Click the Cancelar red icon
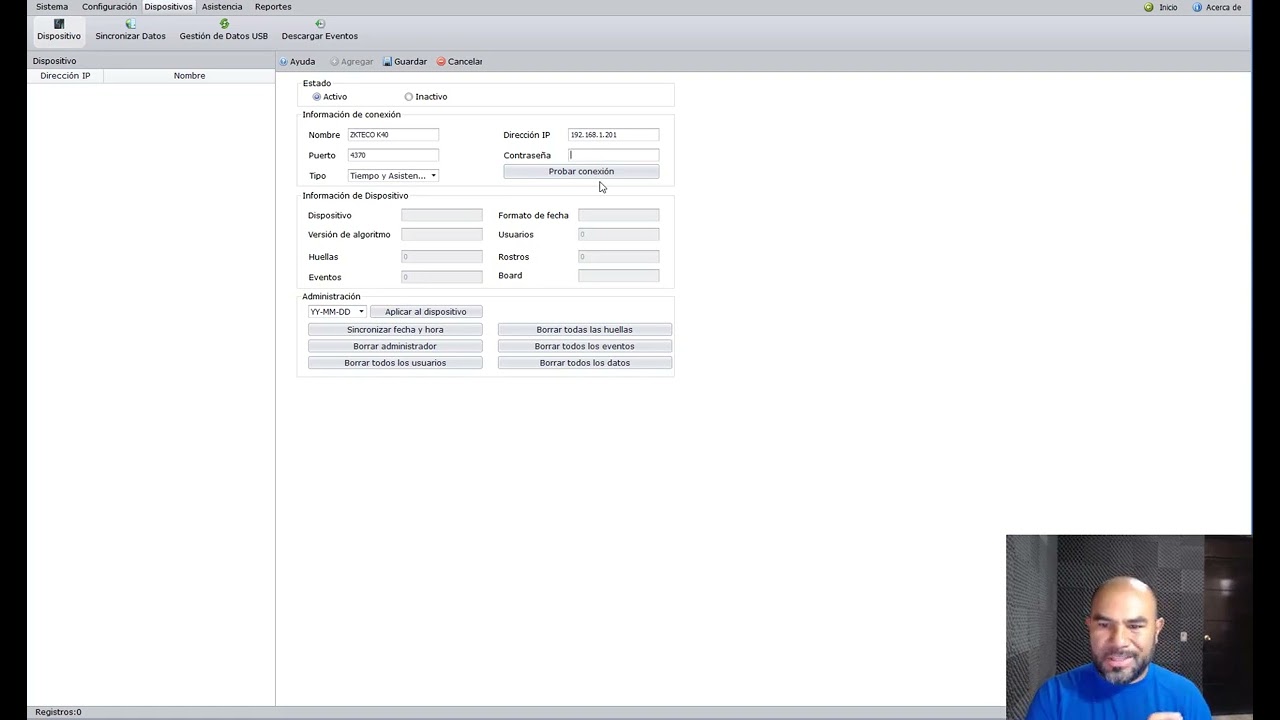1280x720 pixels. [x=441, y=62]
